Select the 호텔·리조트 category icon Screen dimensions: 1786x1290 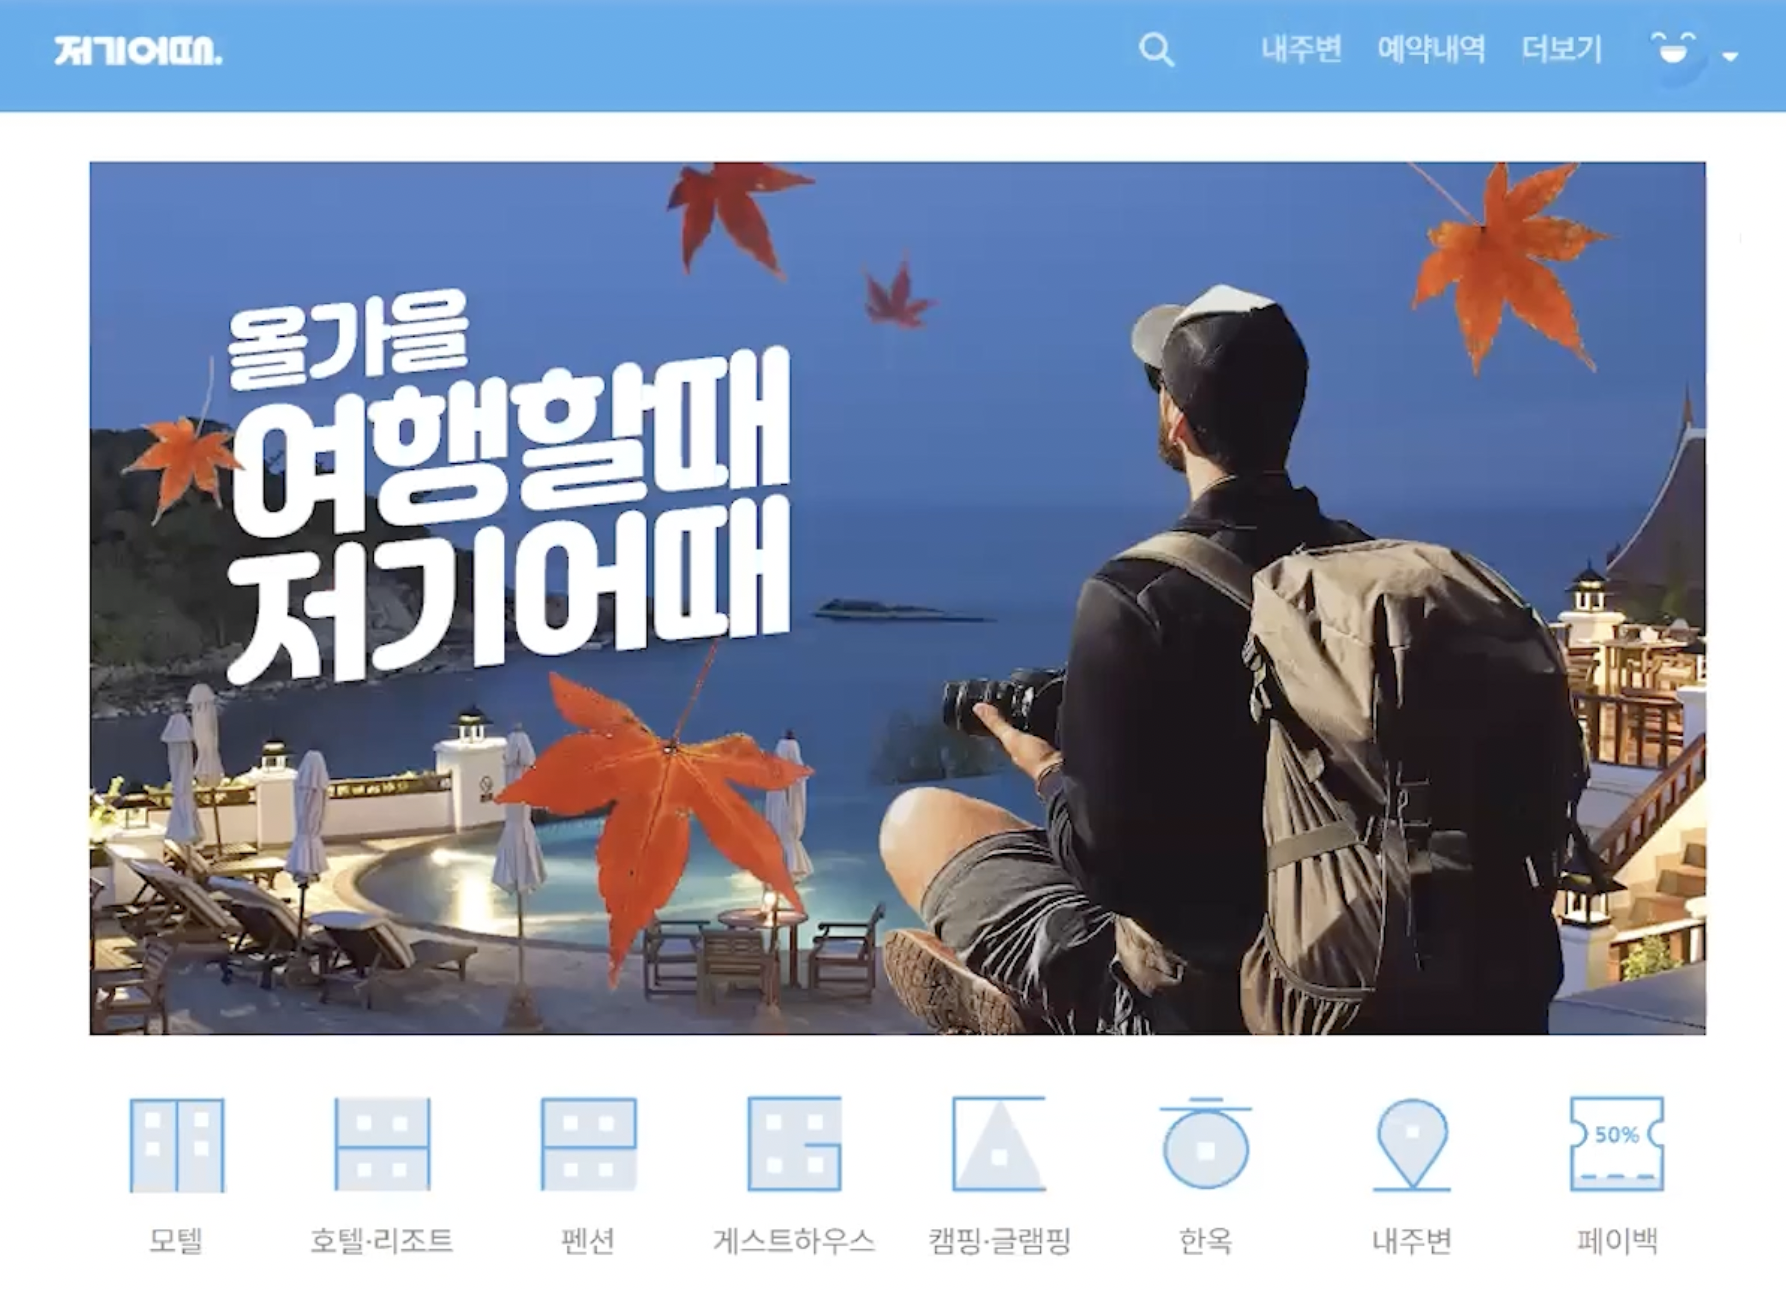(x=382, y=1144)
